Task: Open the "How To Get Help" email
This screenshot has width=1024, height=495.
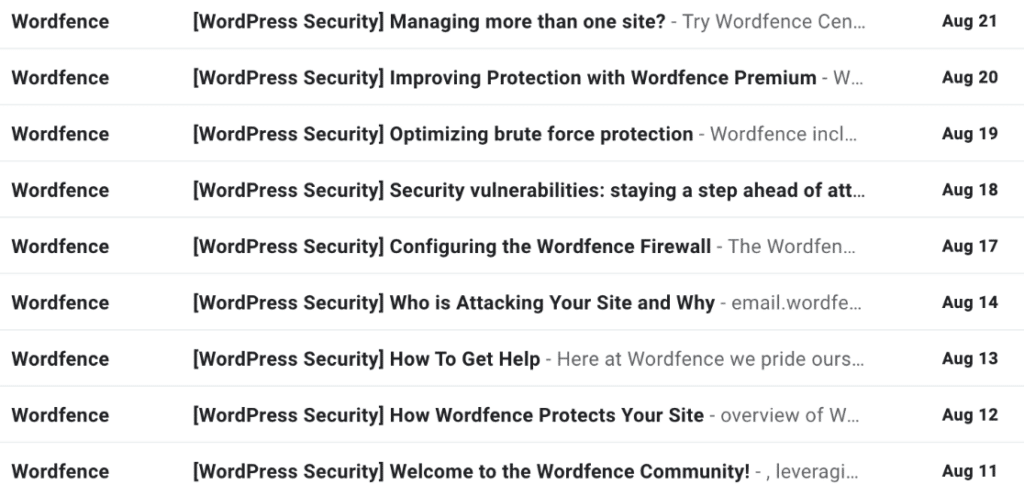Action: [x=465, y=359]
